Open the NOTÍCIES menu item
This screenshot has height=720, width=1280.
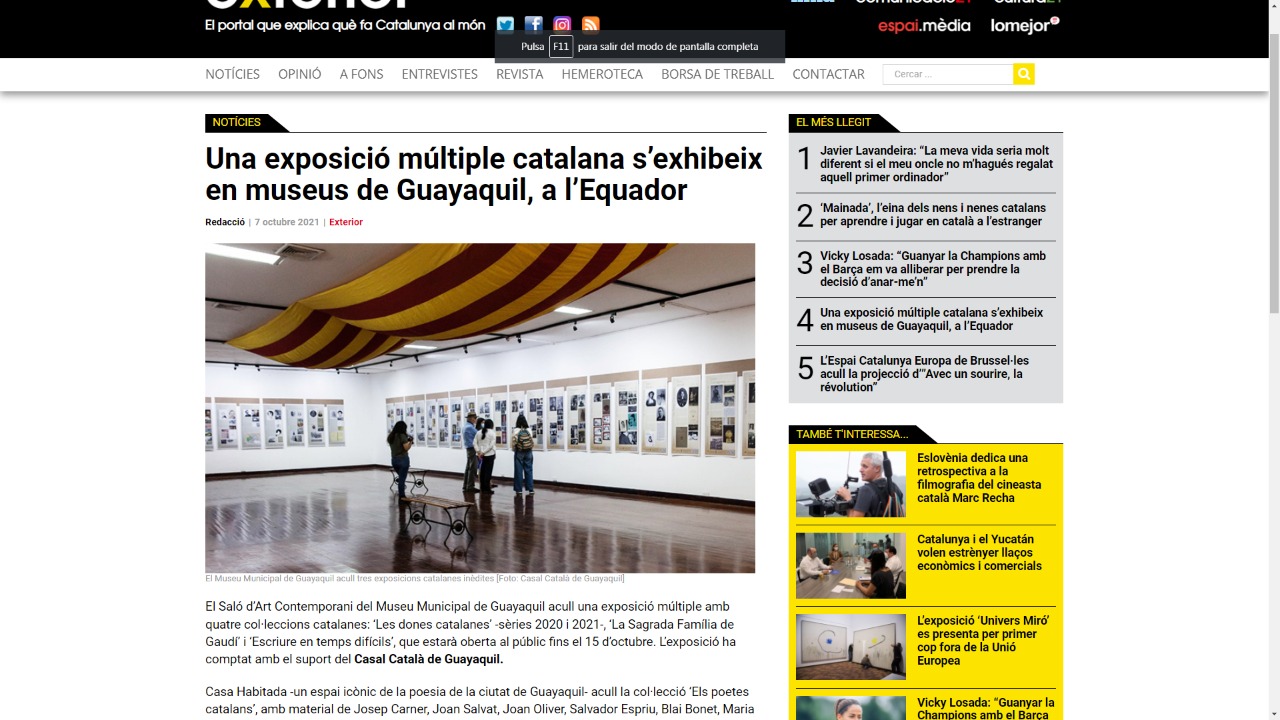pos(232,74)
